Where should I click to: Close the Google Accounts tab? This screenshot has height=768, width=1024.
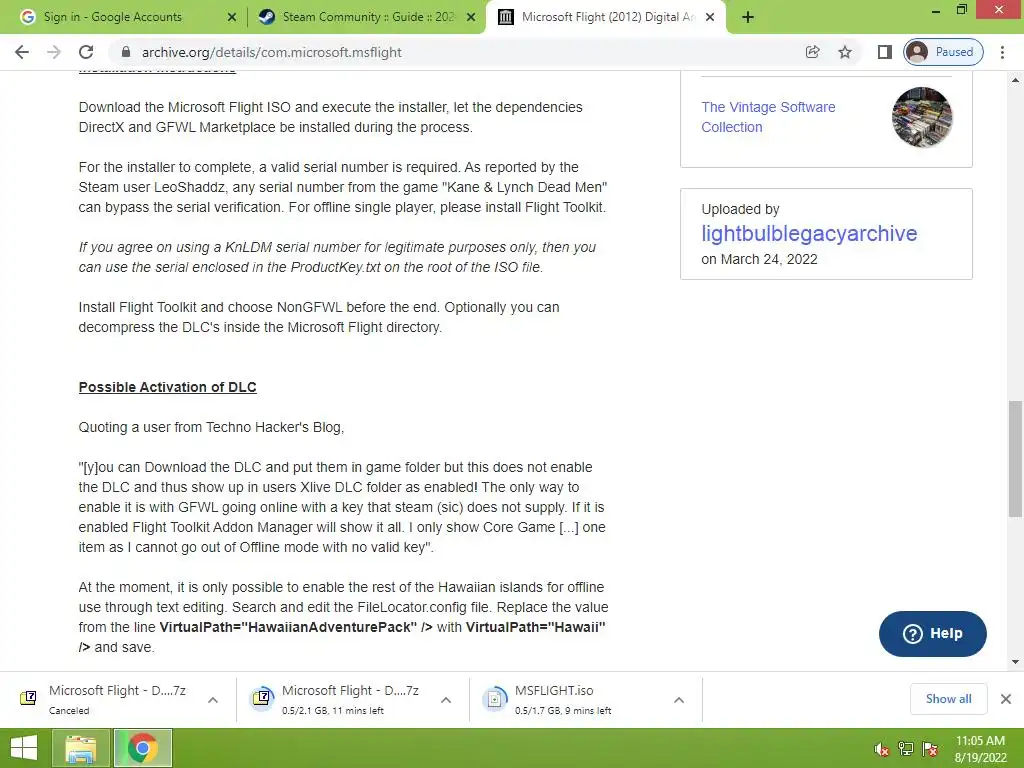tap(231, 18)
